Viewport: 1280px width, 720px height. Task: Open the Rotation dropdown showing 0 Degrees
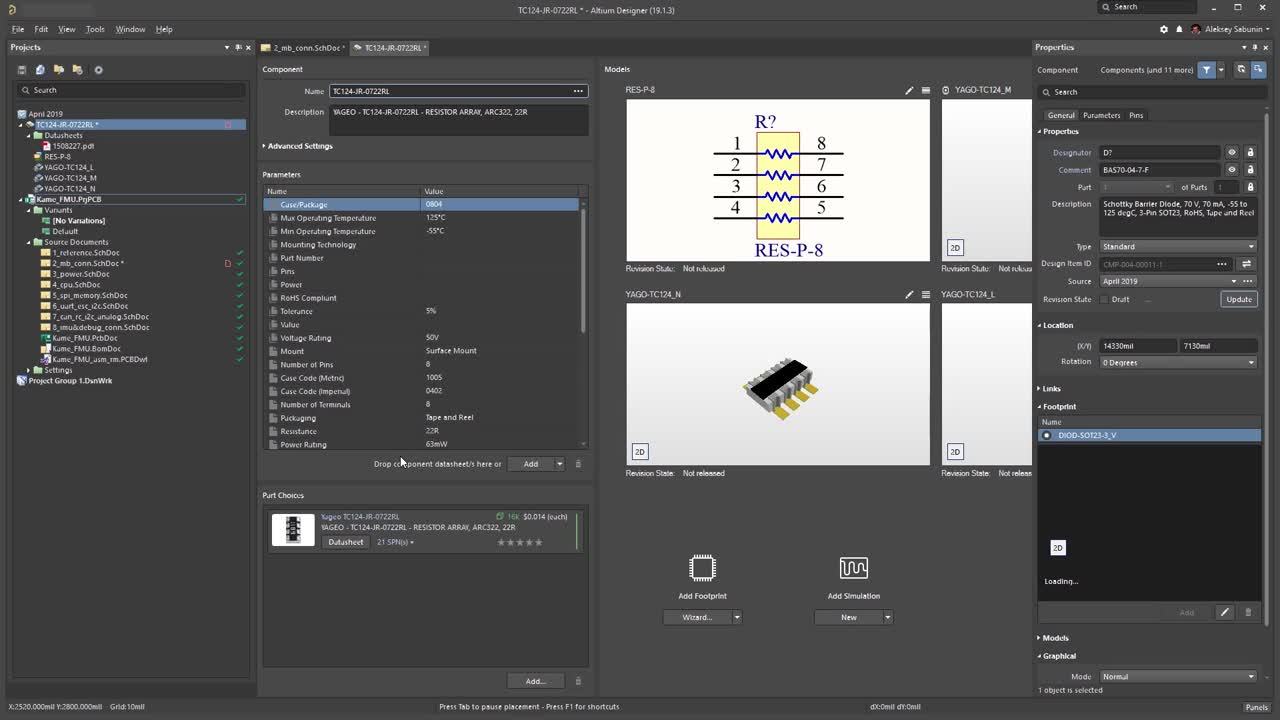point(1177,362)
